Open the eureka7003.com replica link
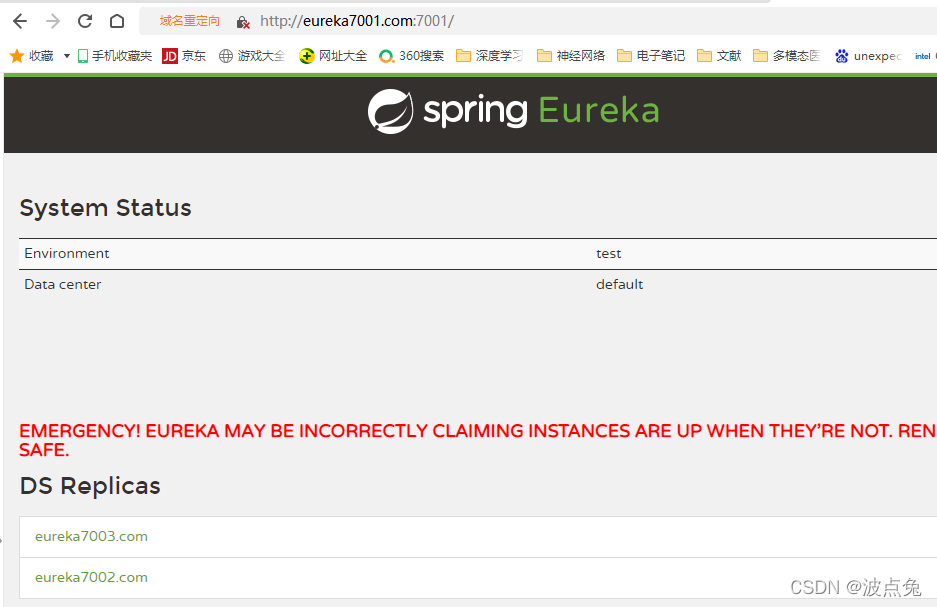The width and height of the screenshot is (937, 607). pos(91,536)
